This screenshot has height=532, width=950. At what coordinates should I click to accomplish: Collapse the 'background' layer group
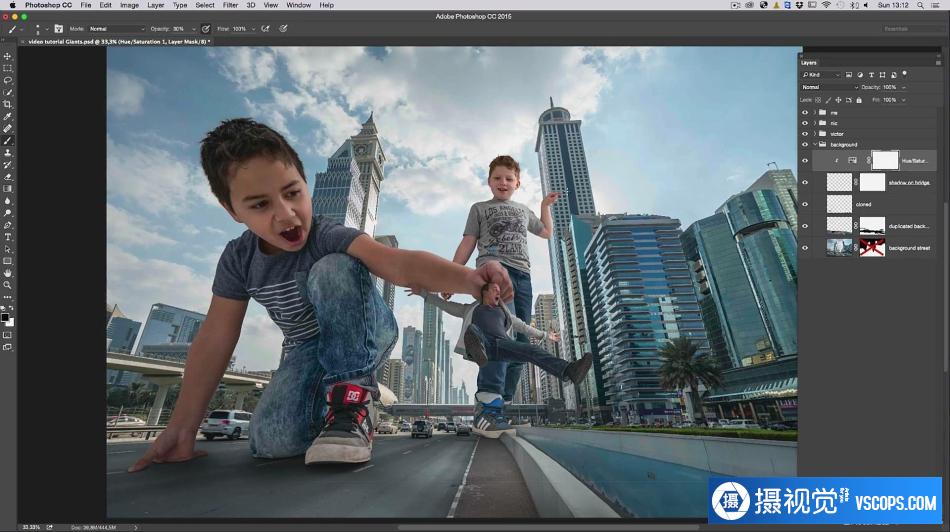(x=815, y=145)
